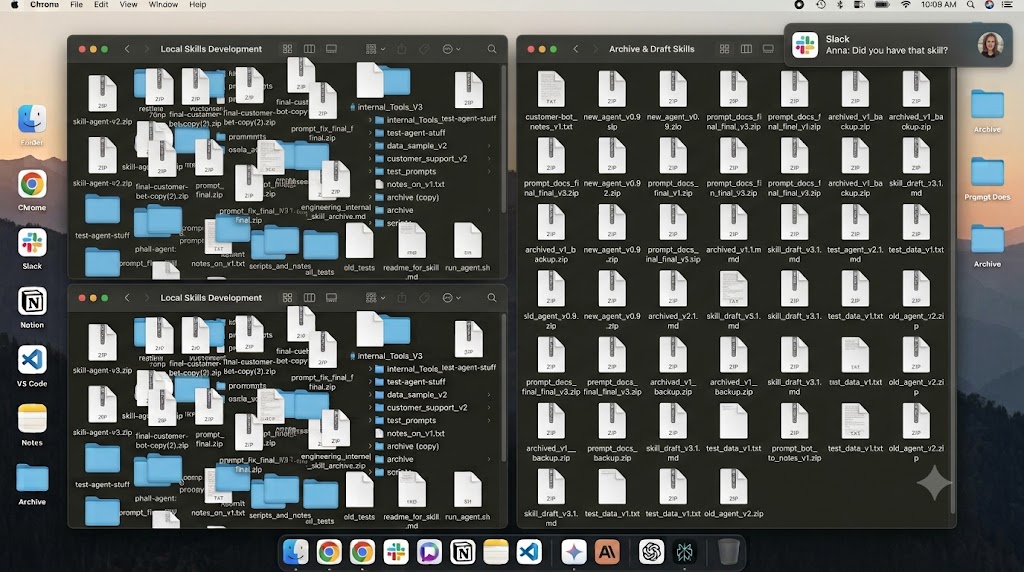The width and height of the screenshot is (1024, 572).
Task: Open ChatGPT from the Dock
Action: click(651, 552)
